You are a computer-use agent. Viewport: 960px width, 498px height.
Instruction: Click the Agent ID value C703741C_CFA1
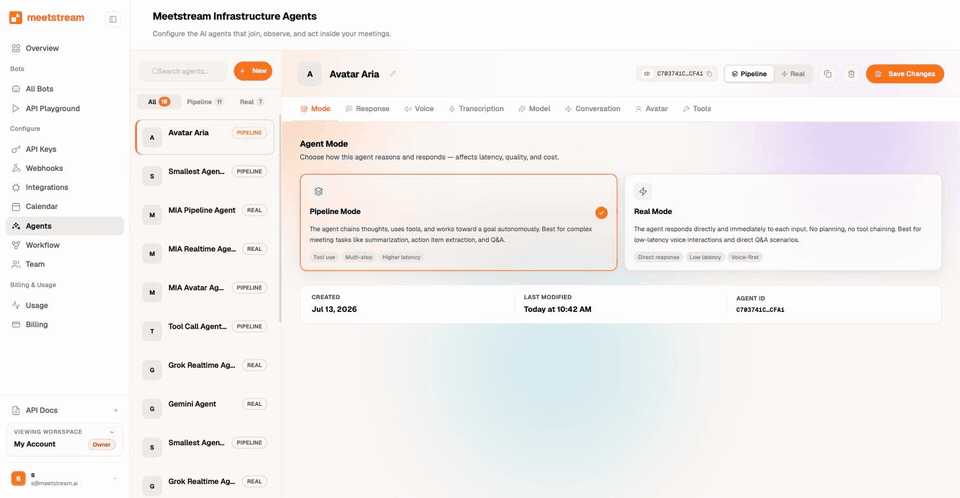760,310
